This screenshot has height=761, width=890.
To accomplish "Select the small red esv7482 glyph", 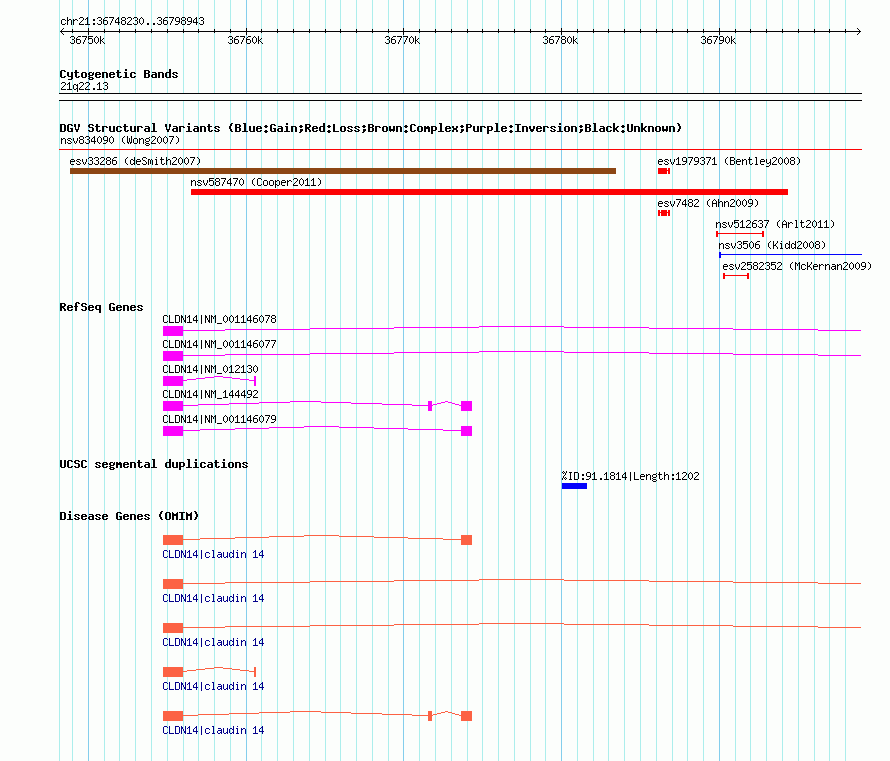I will point(664,213).
